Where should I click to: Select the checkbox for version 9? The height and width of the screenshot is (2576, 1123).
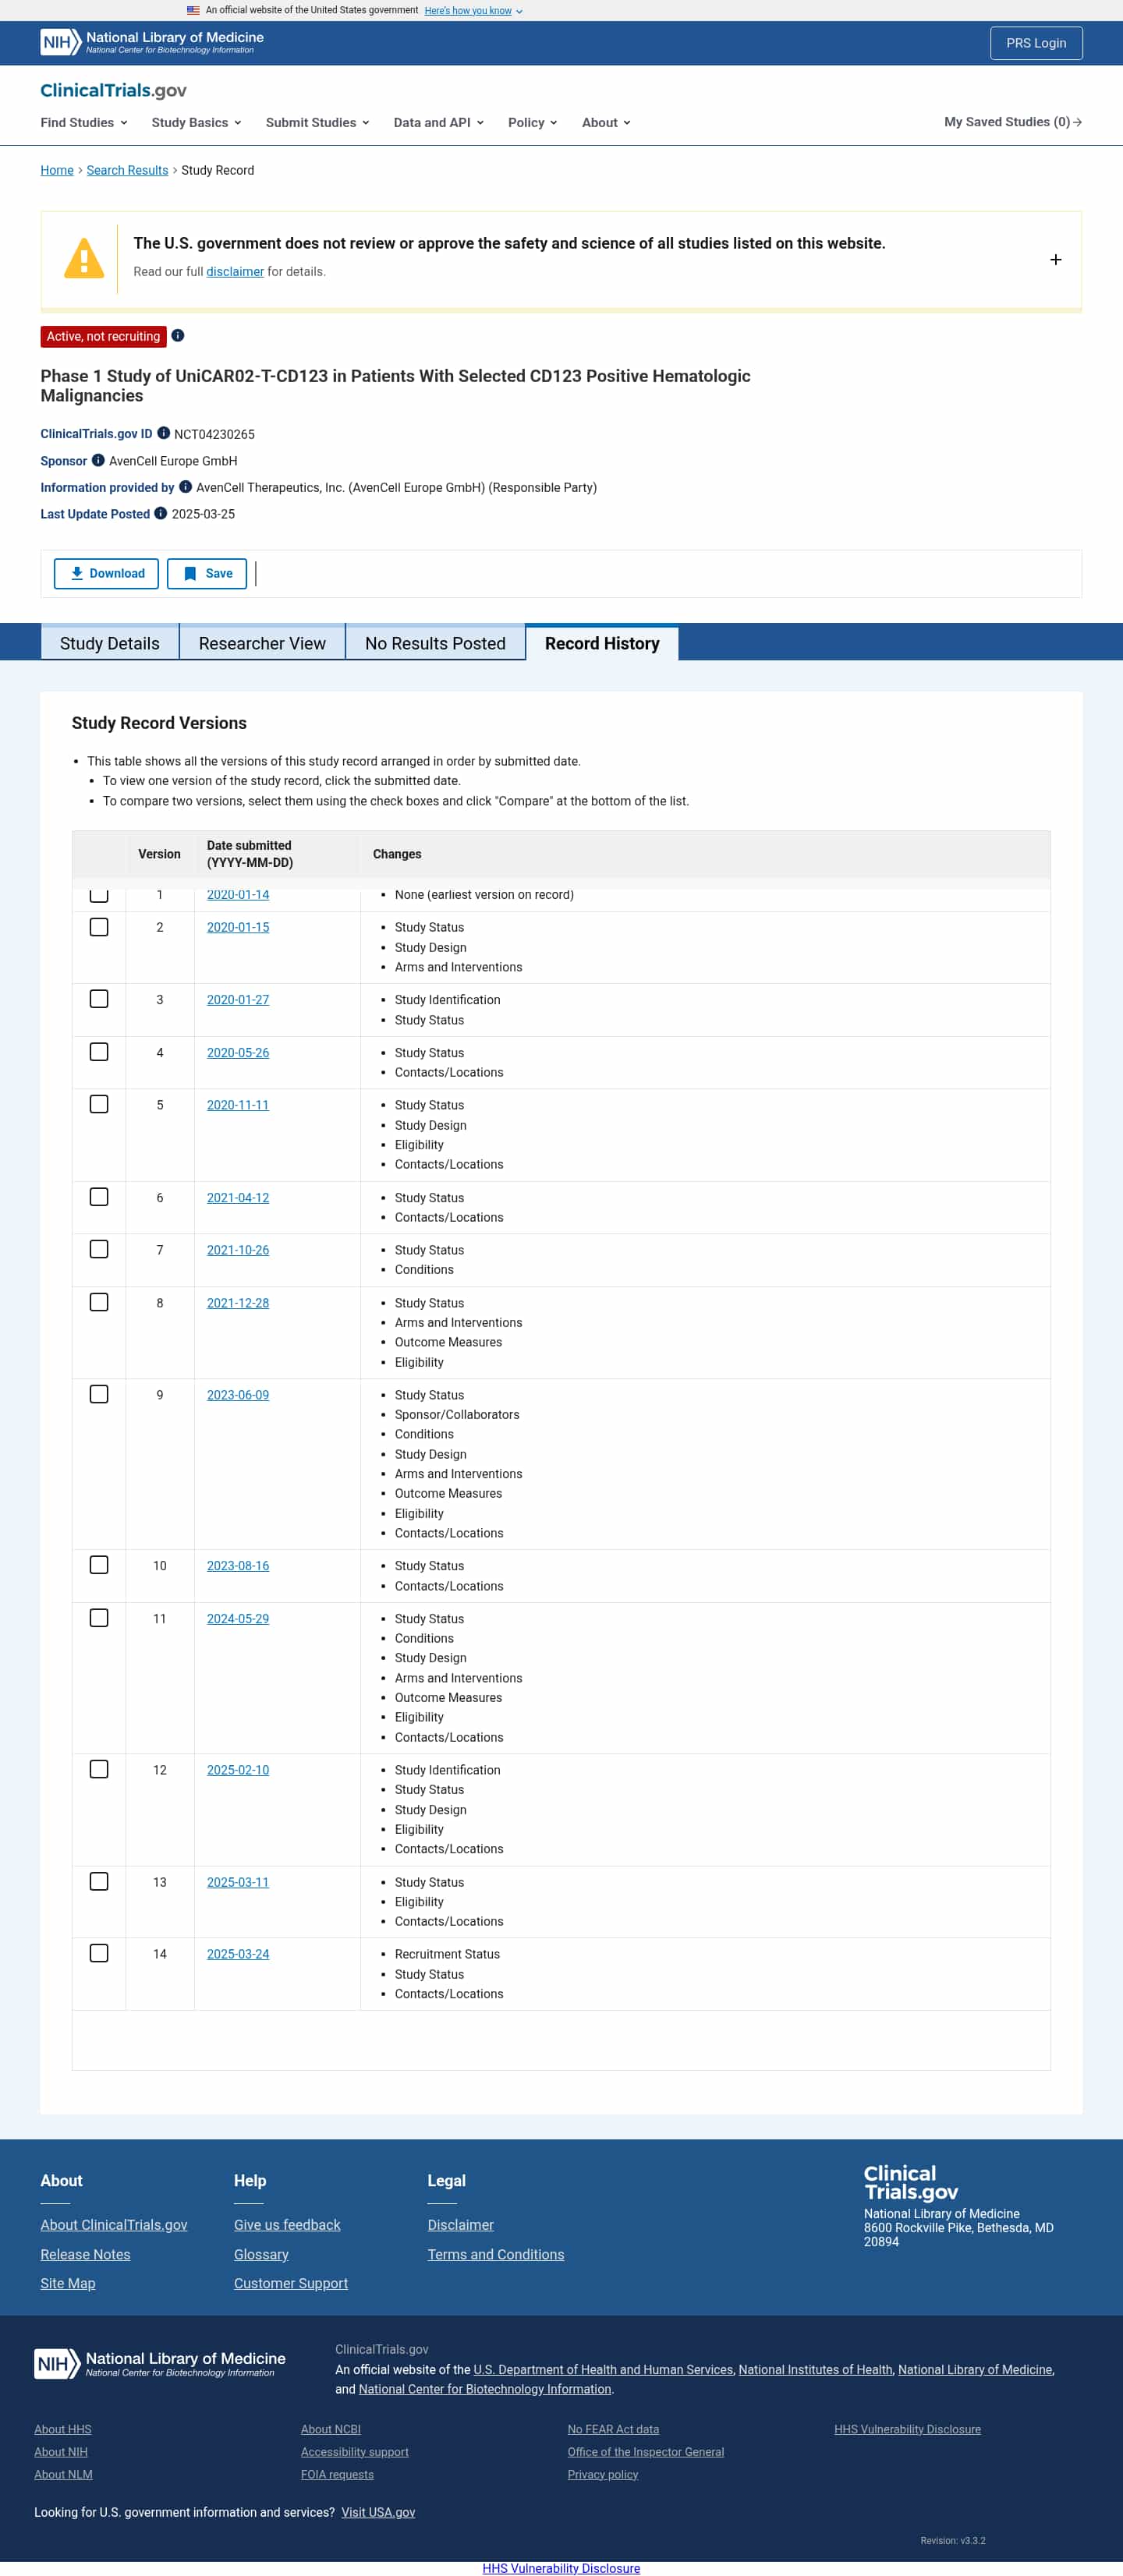[x=99, y=1394]
